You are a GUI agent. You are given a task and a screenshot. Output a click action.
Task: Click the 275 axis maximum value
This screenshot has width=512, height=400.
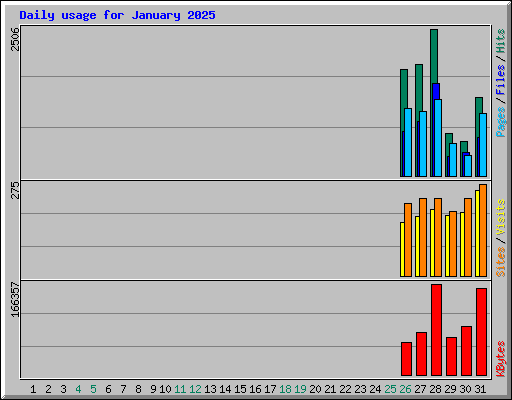coord(15,190)
